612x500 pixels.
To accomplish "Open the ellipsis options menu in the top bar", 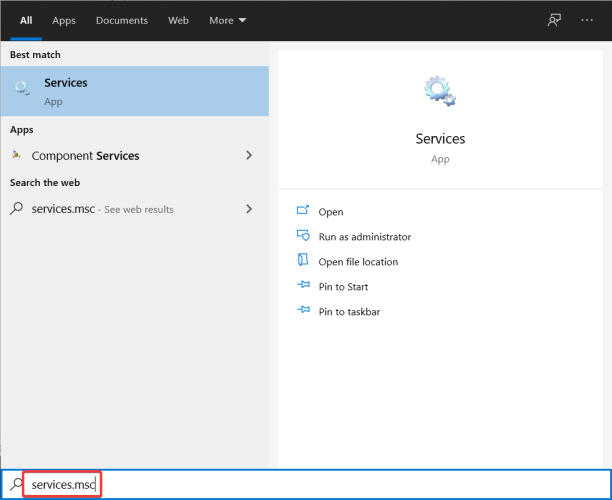I will [590, 20].
